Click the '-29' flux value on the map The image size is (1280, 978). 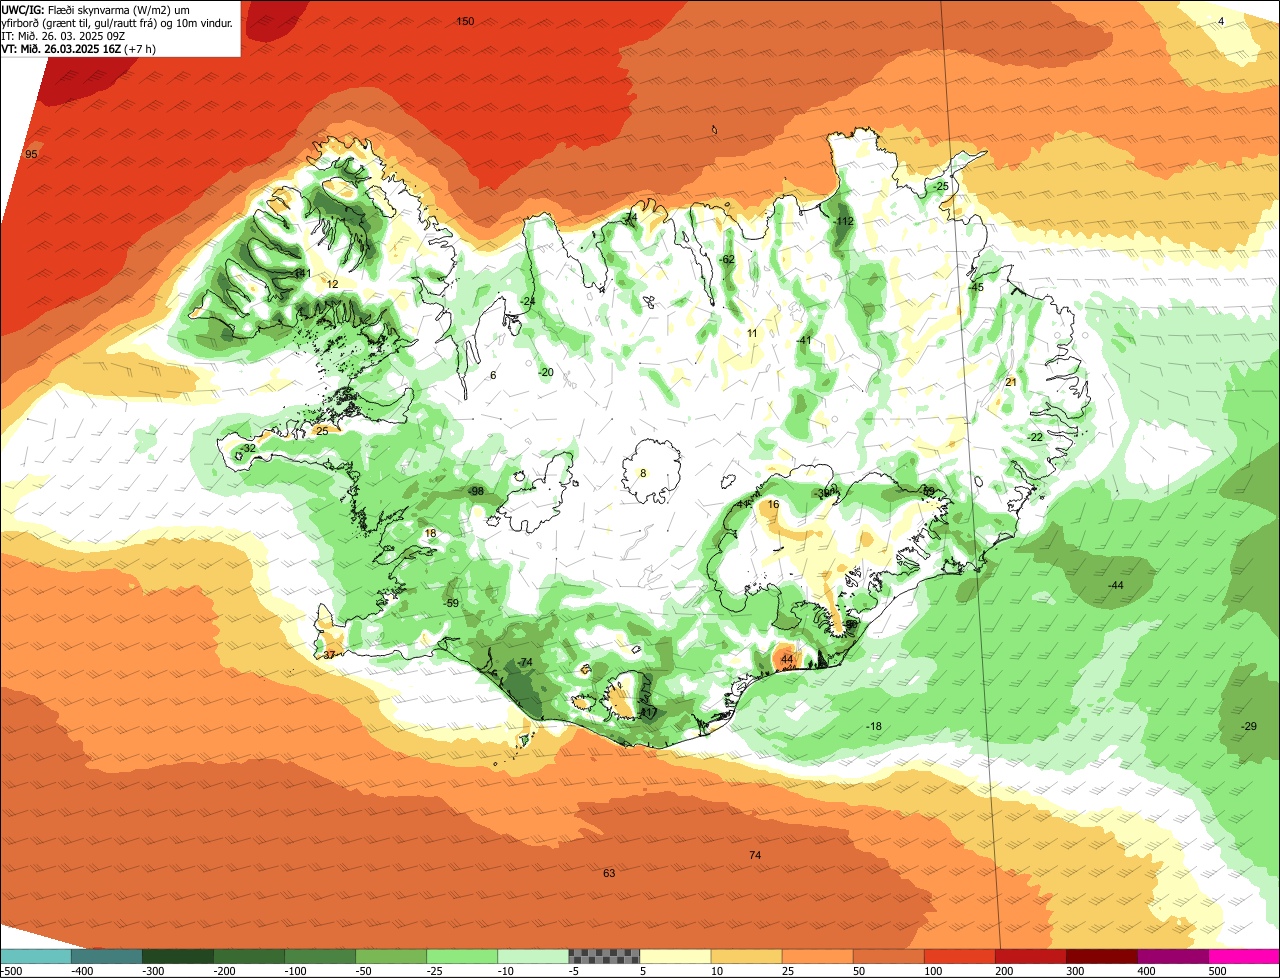coord(1248,725)
